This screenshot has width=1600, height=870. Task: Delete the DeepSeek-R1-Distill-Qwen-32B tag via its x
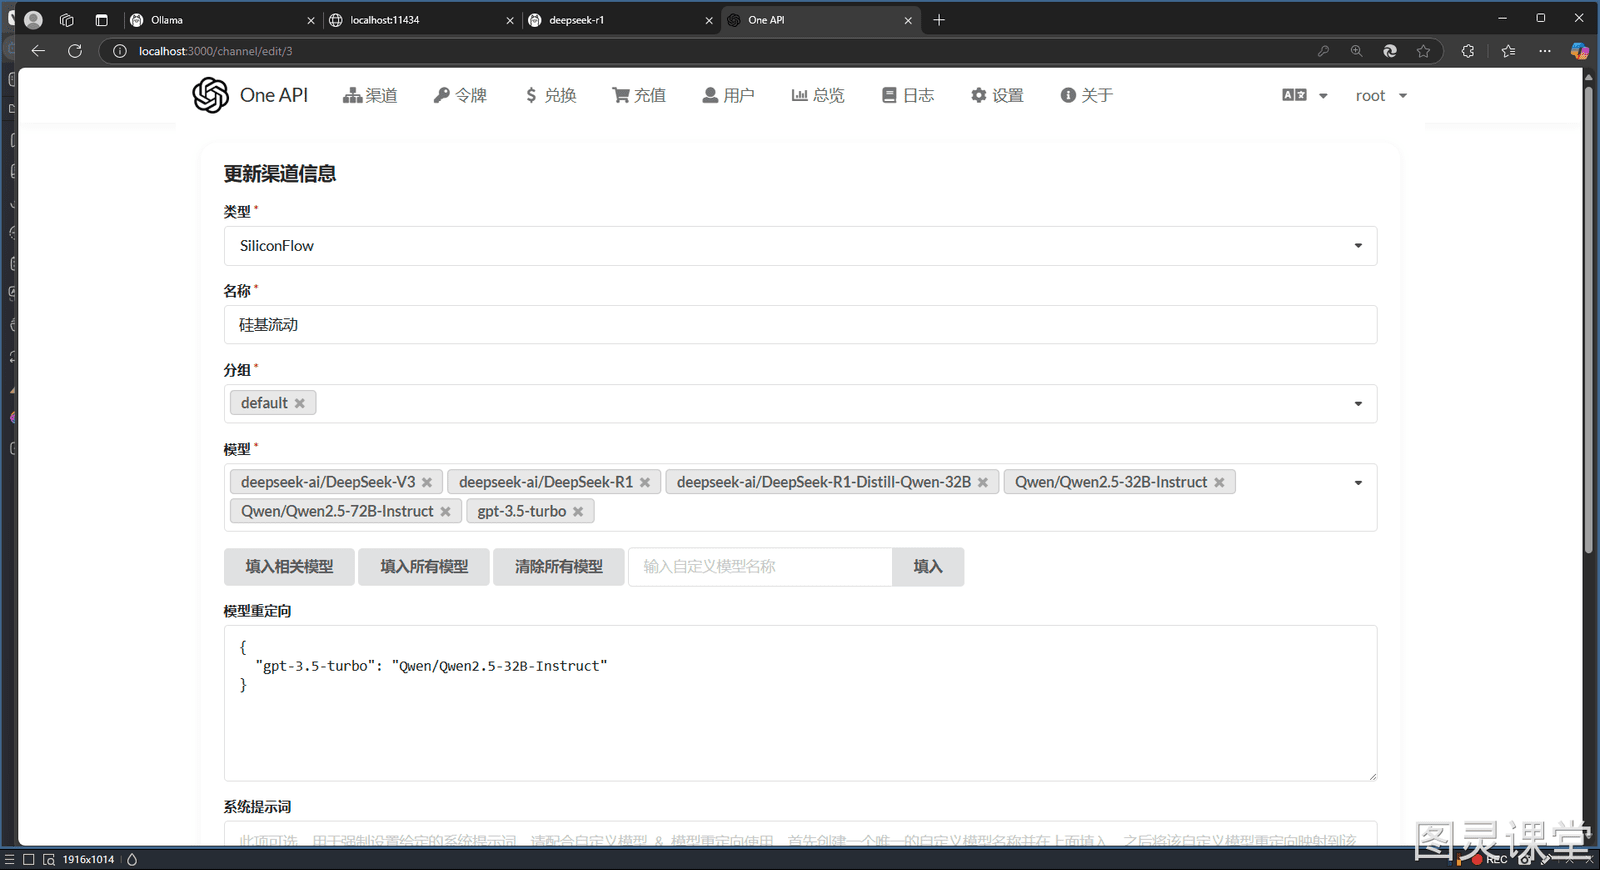[983, 483]
